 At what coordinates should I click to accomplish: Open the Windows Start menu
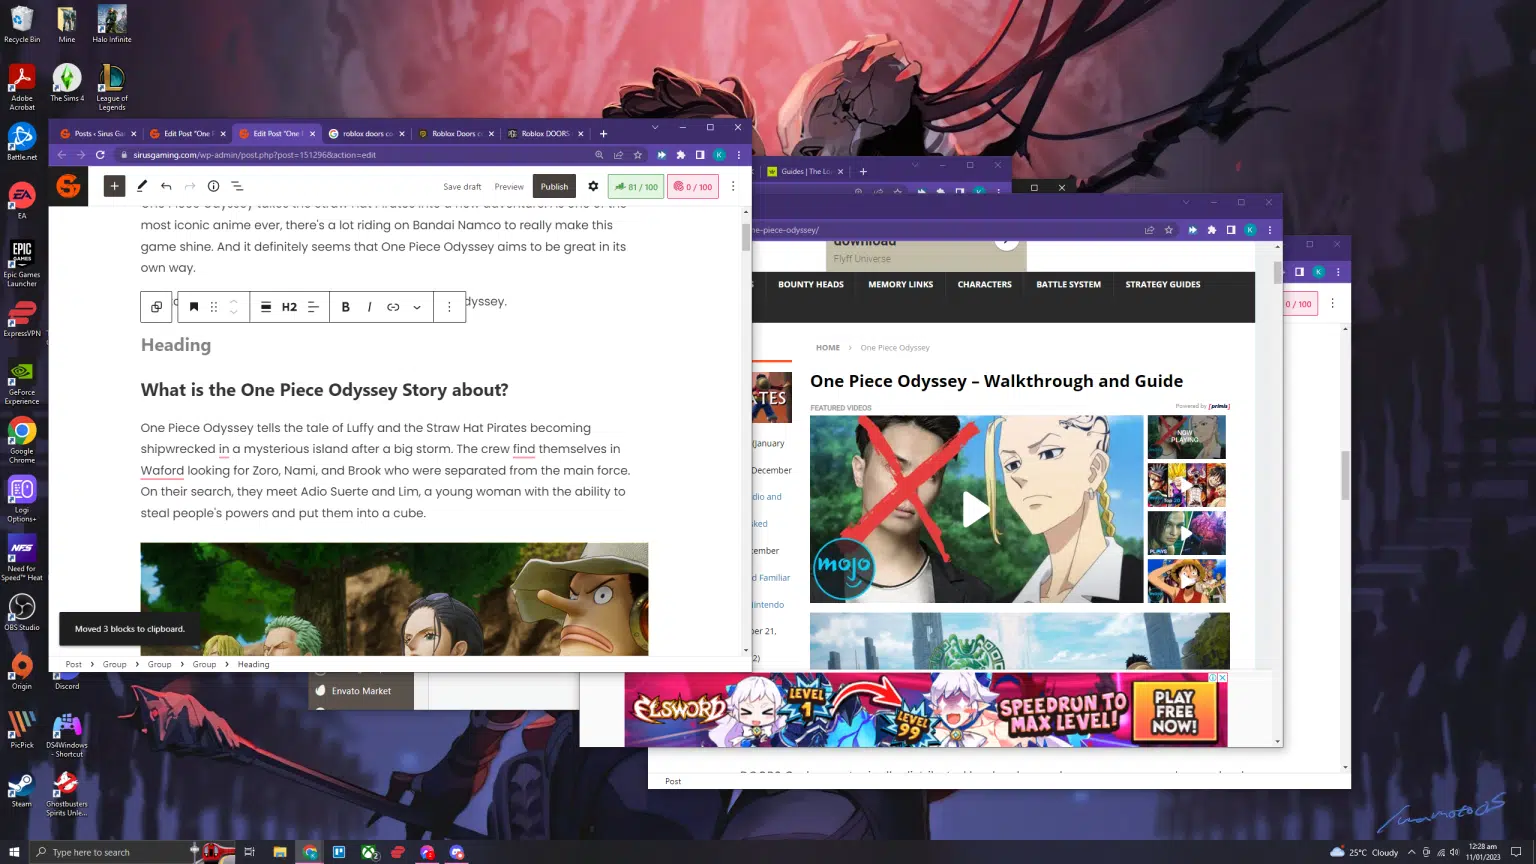[14, 852]
